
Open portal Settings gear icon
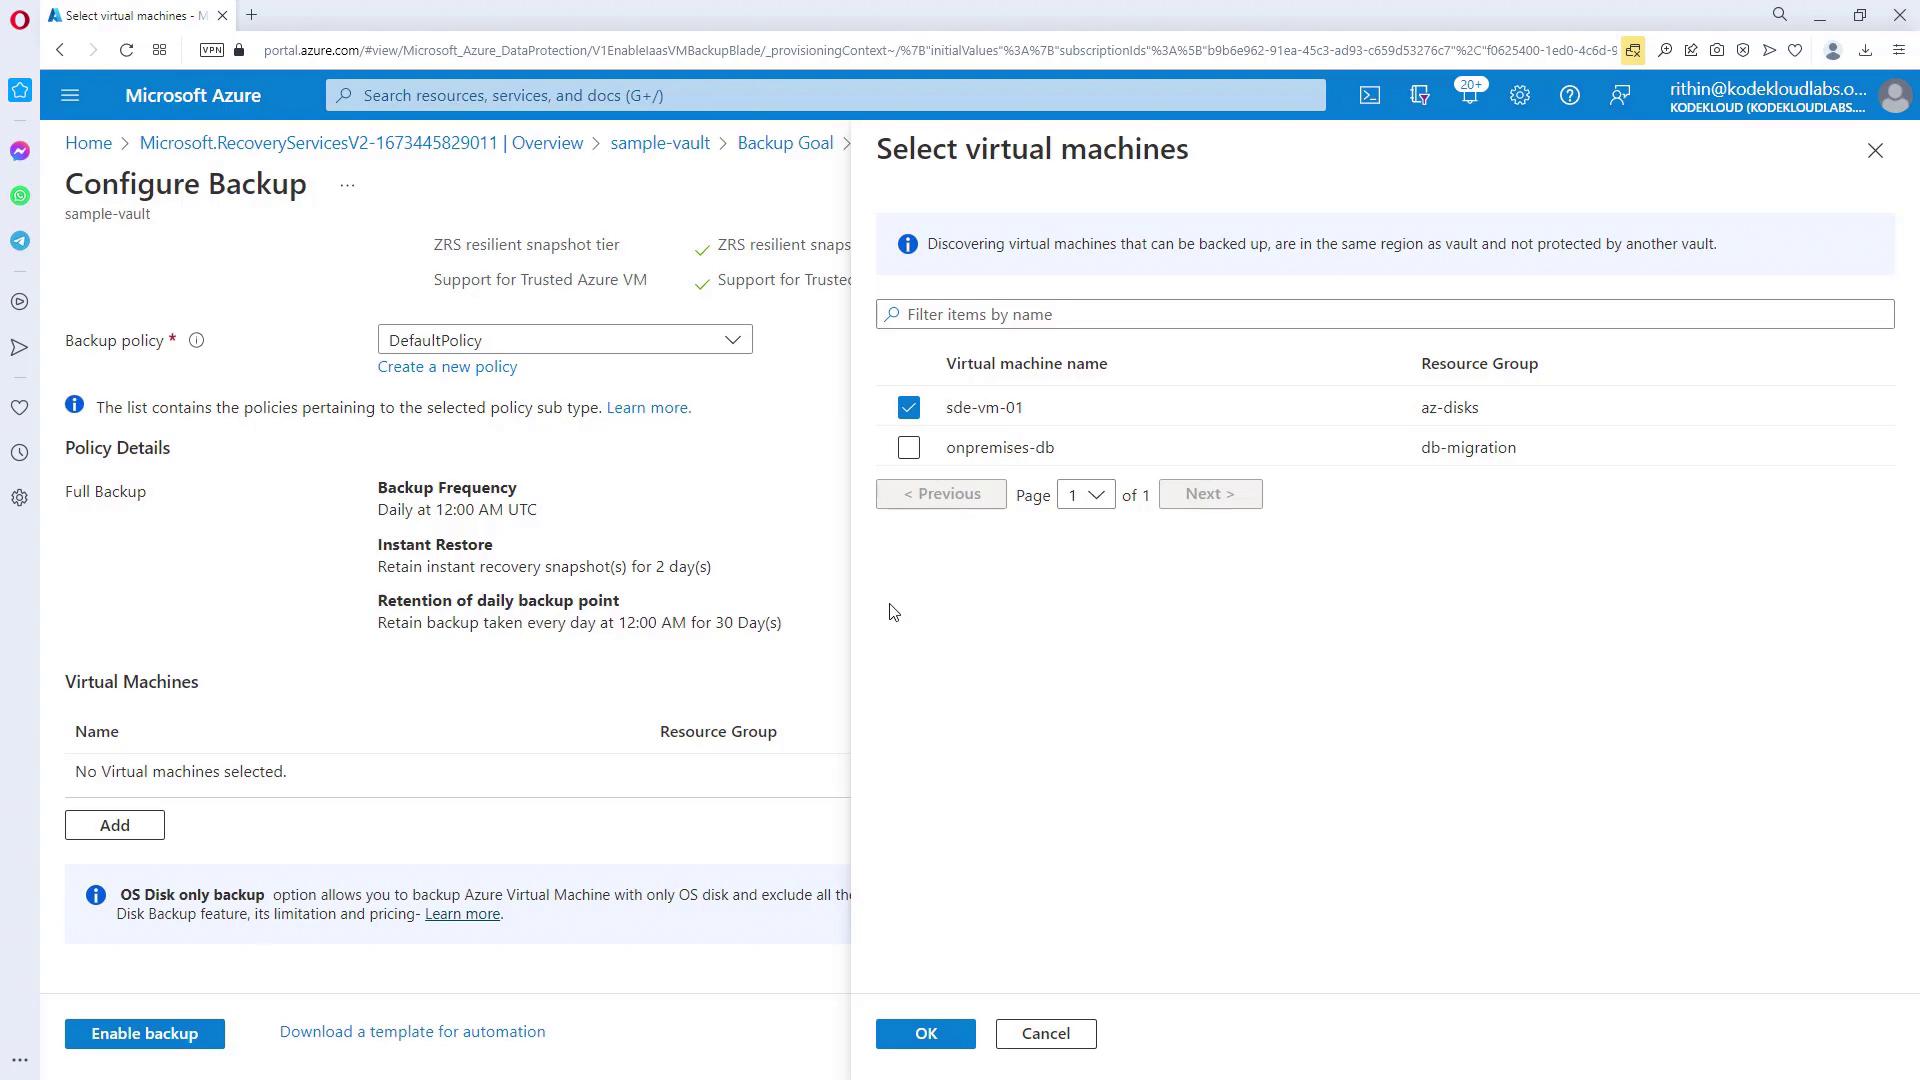pyautogui.click(x=1519, y=96)
